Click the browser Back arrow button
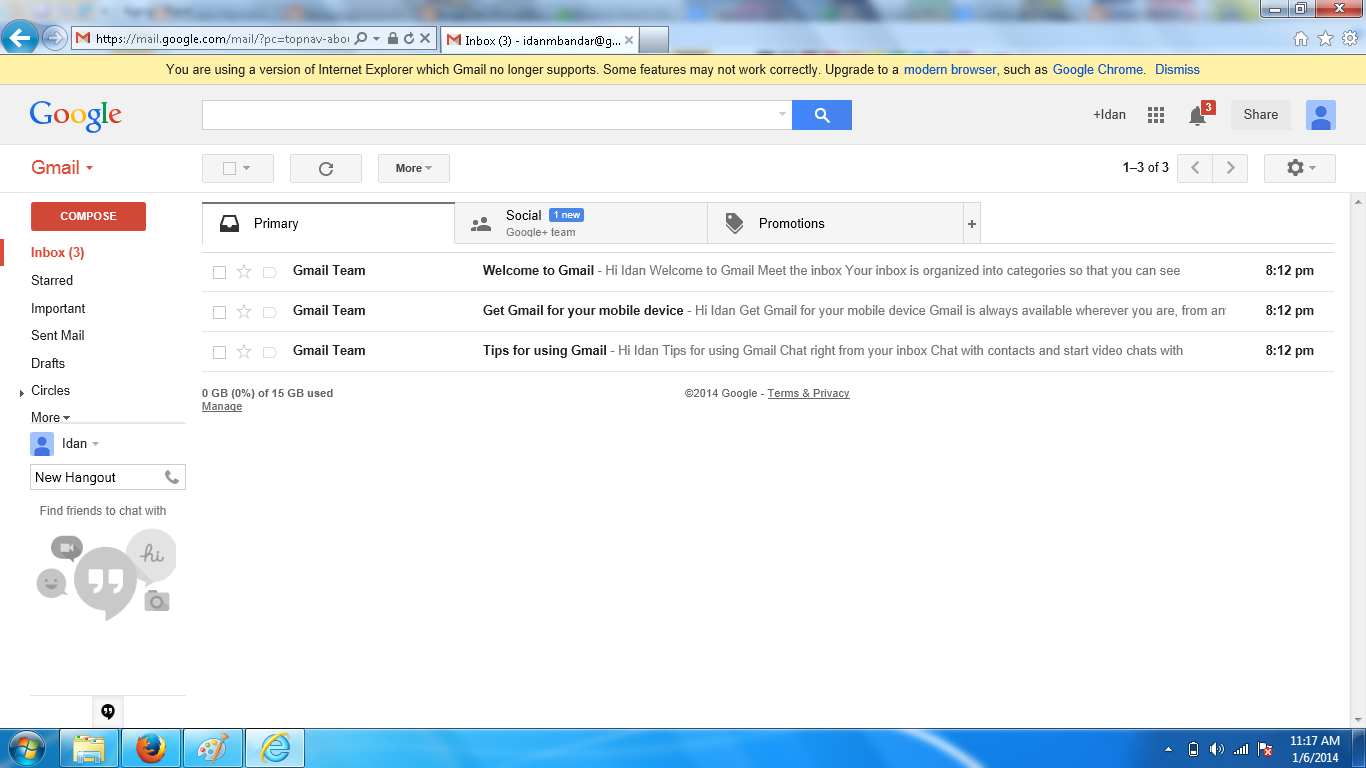 tap(19, 38)
